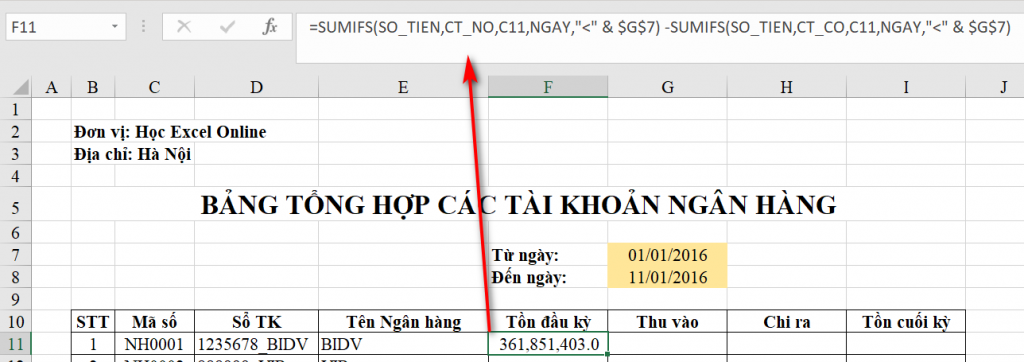Image resolution: width=1024 pixels, height=362 pixels.
Task: Open the Insert Function fx dialog
Action: point(270,27)
